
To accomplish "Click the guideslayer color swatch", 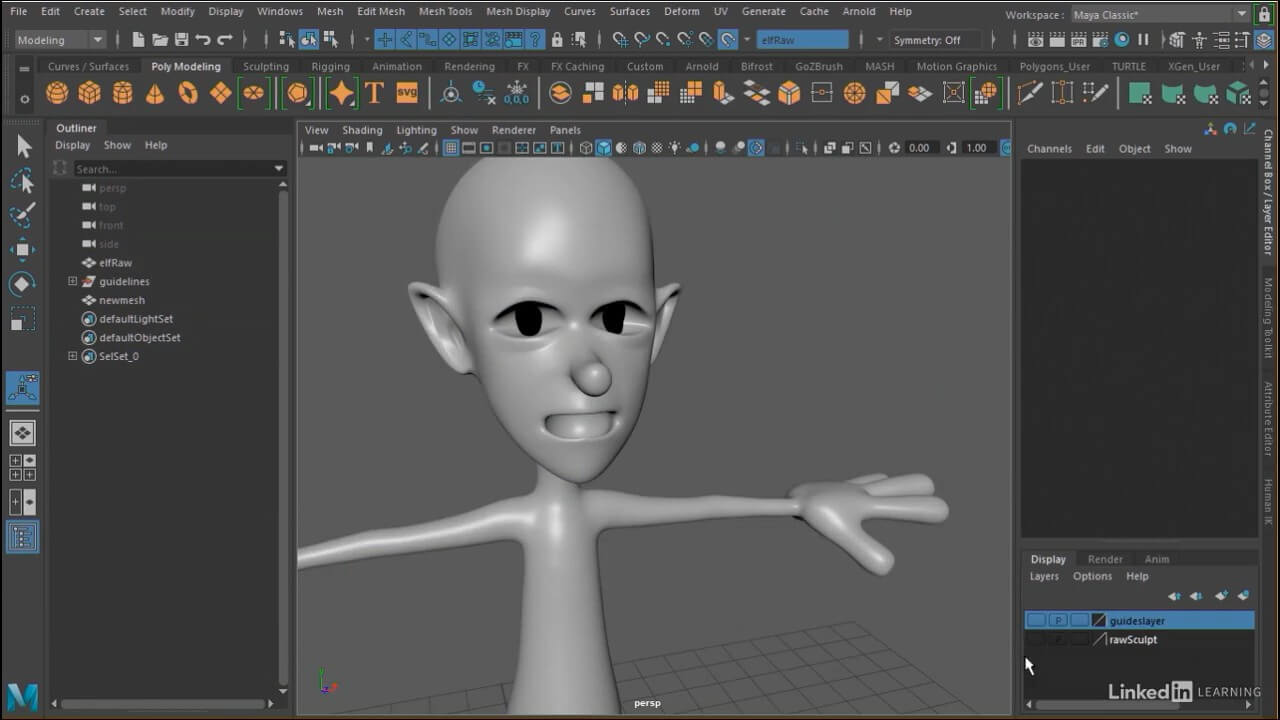I will point(1099,621).
